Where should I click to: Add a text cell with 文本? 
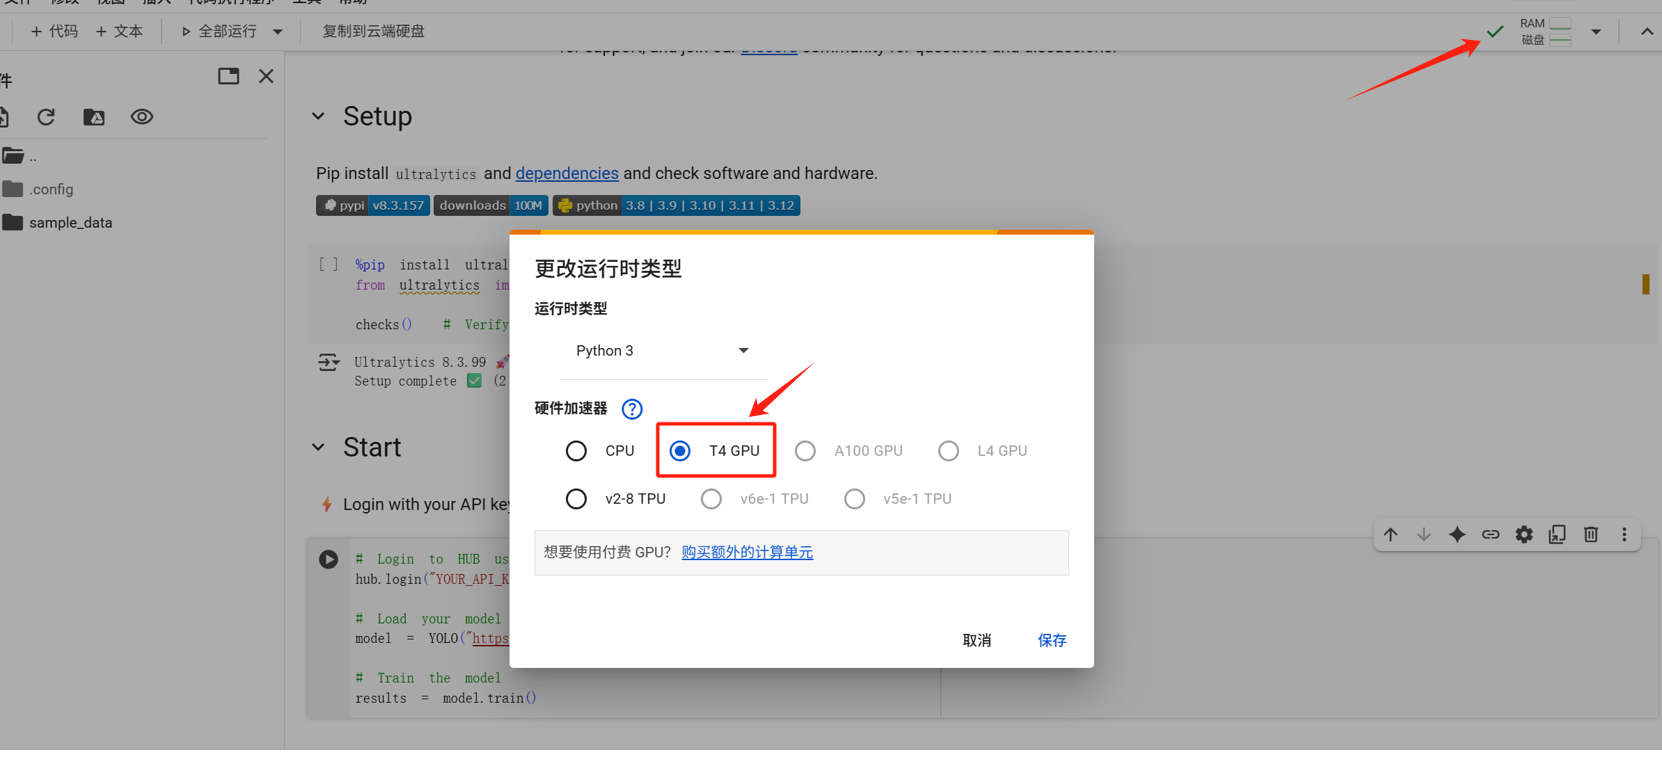click(119, 31)
